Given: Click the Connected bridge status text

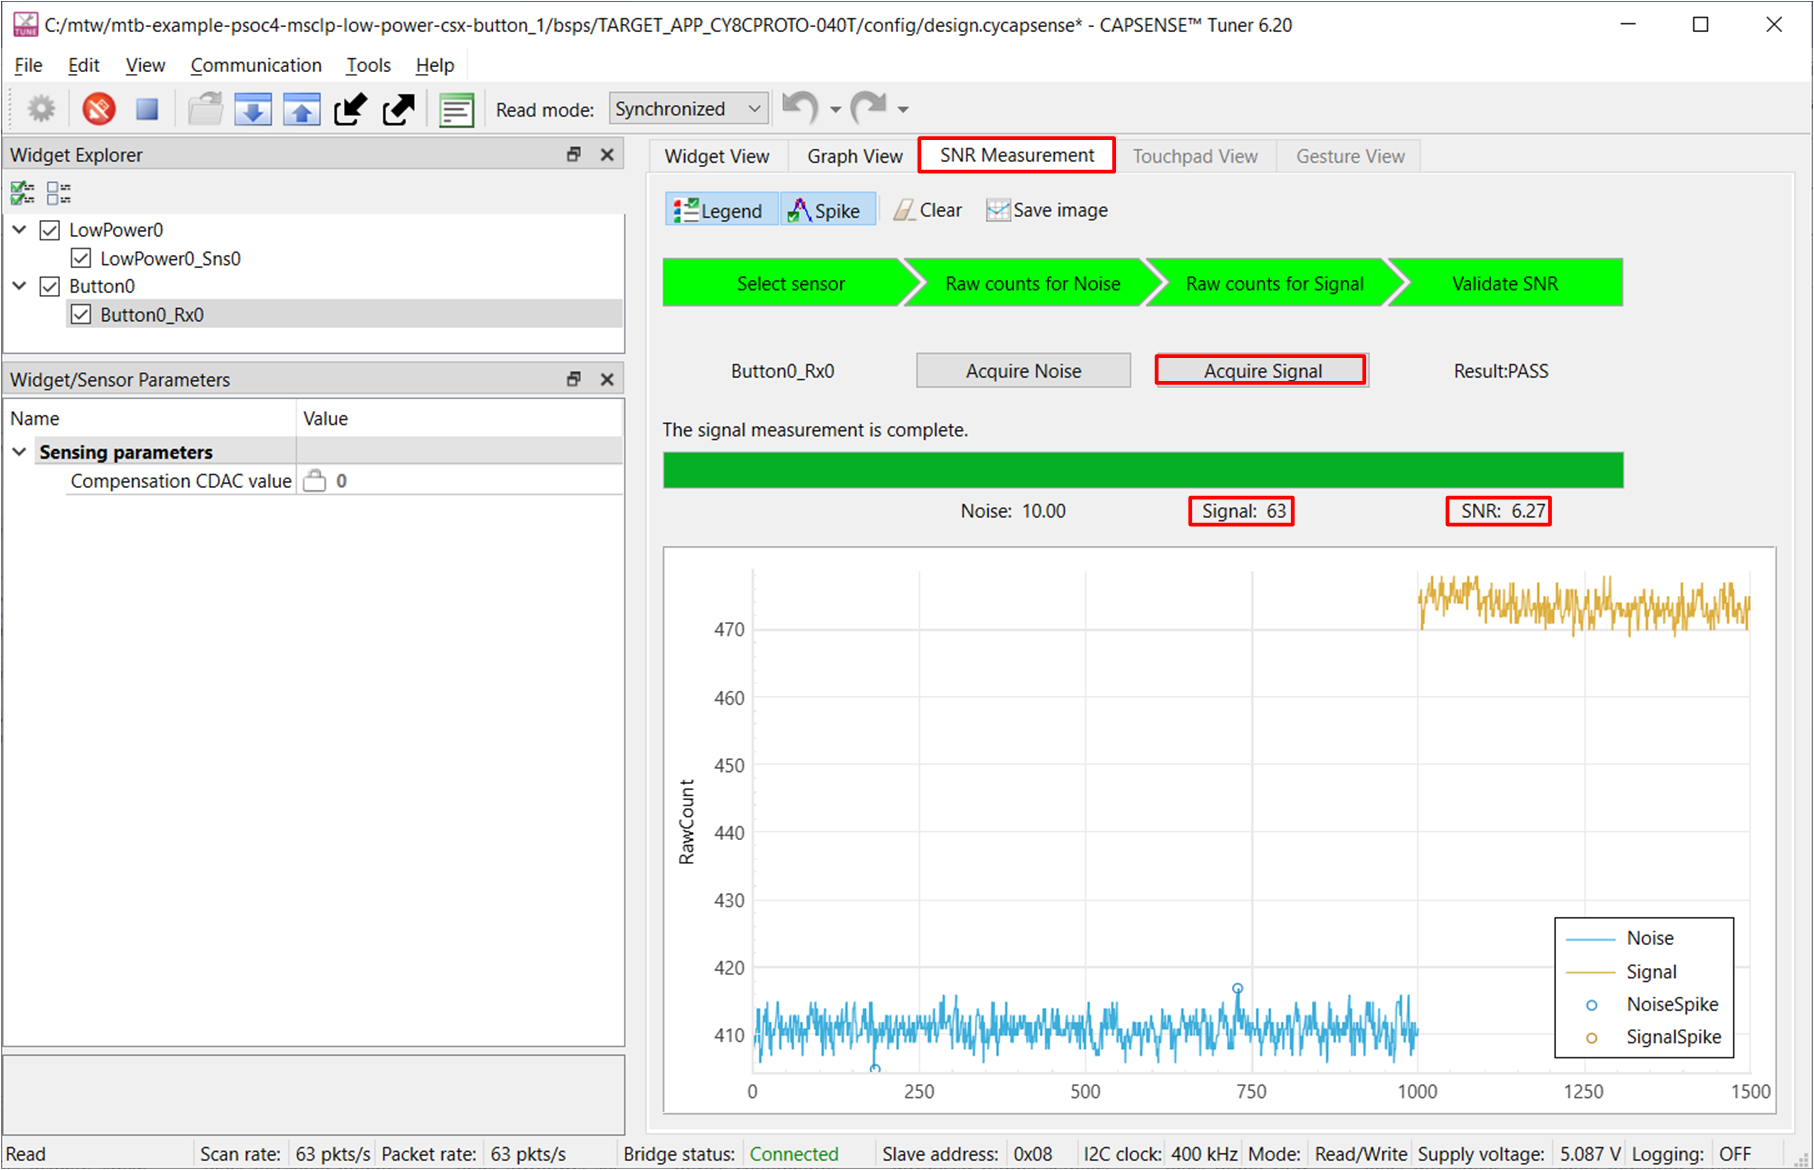Looking at the screenshot, I should (x=794, y=1154).
